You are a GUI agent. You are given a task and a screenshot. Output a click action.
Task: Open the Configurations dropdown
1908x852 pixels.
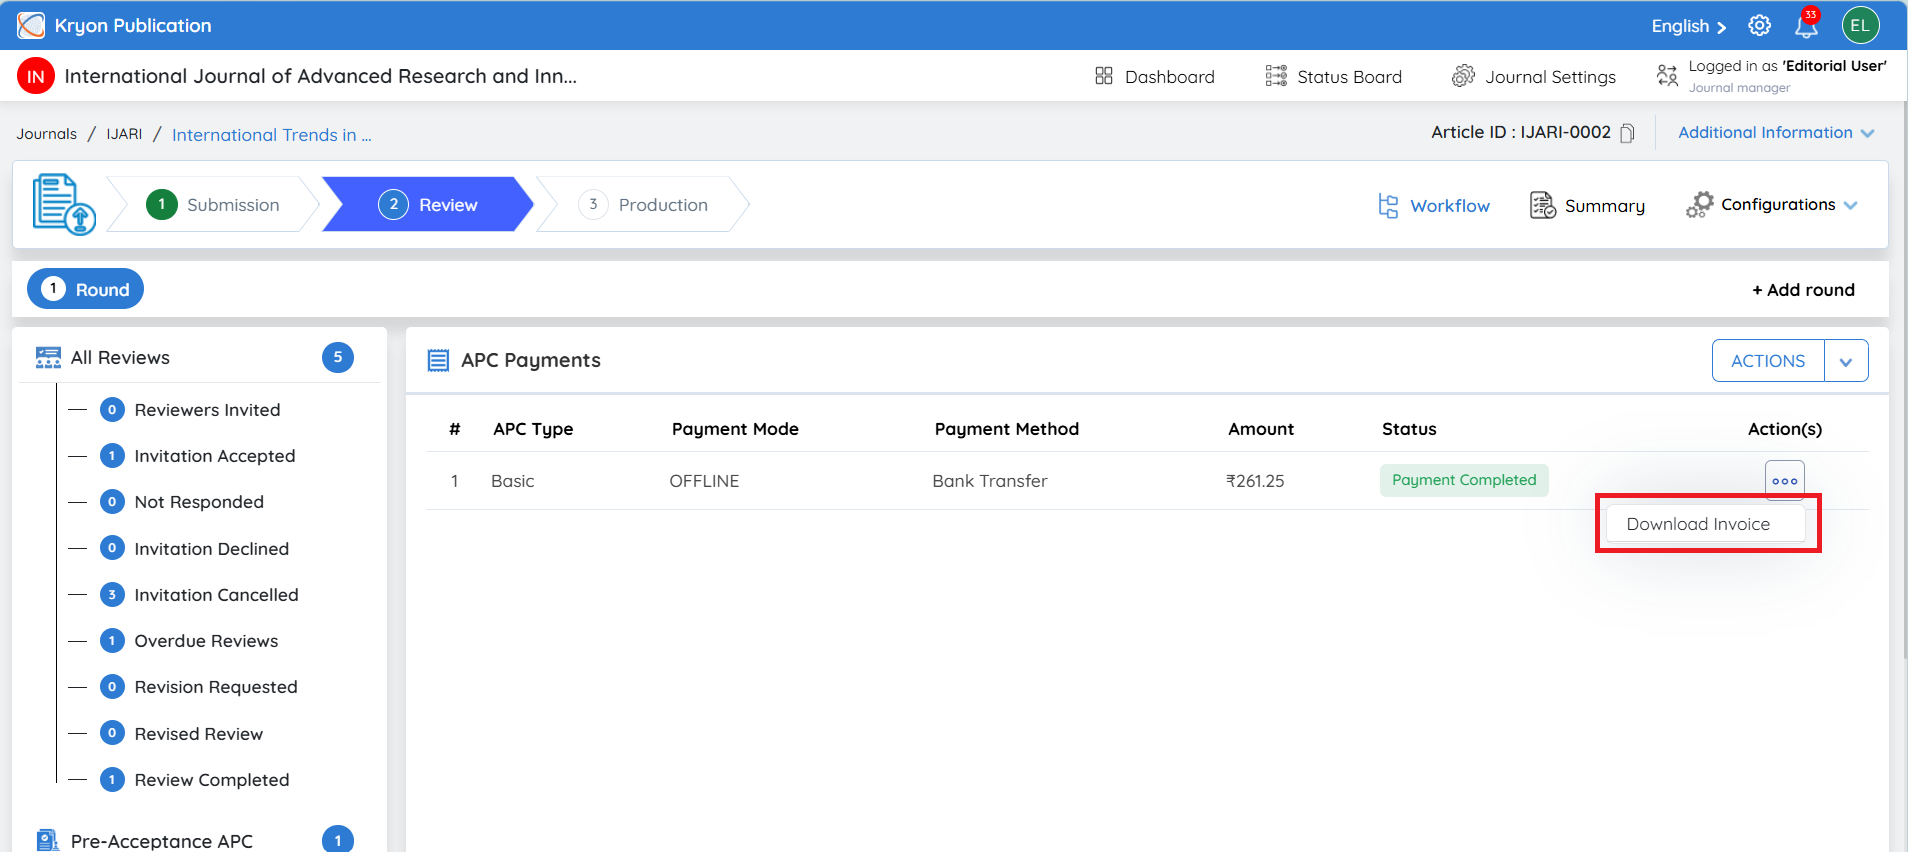(1771, 204)
